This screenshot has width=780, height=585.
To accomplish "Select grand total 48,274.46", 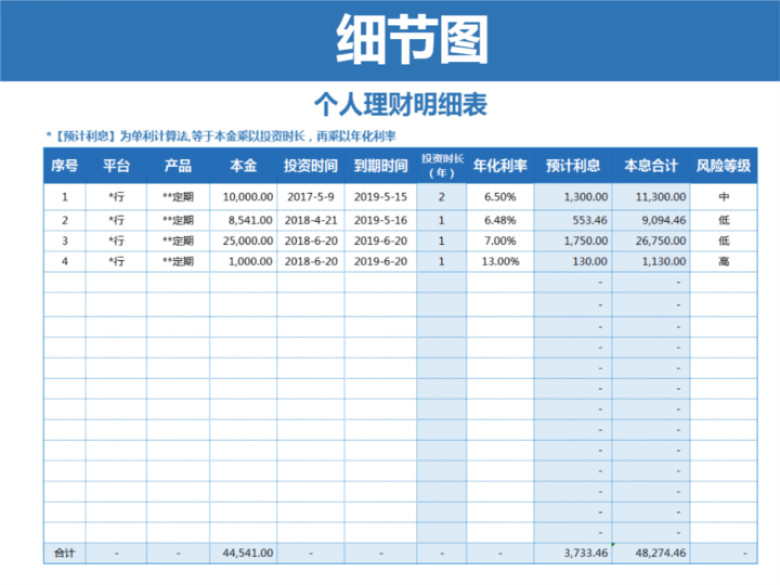I will pos(651,553).
